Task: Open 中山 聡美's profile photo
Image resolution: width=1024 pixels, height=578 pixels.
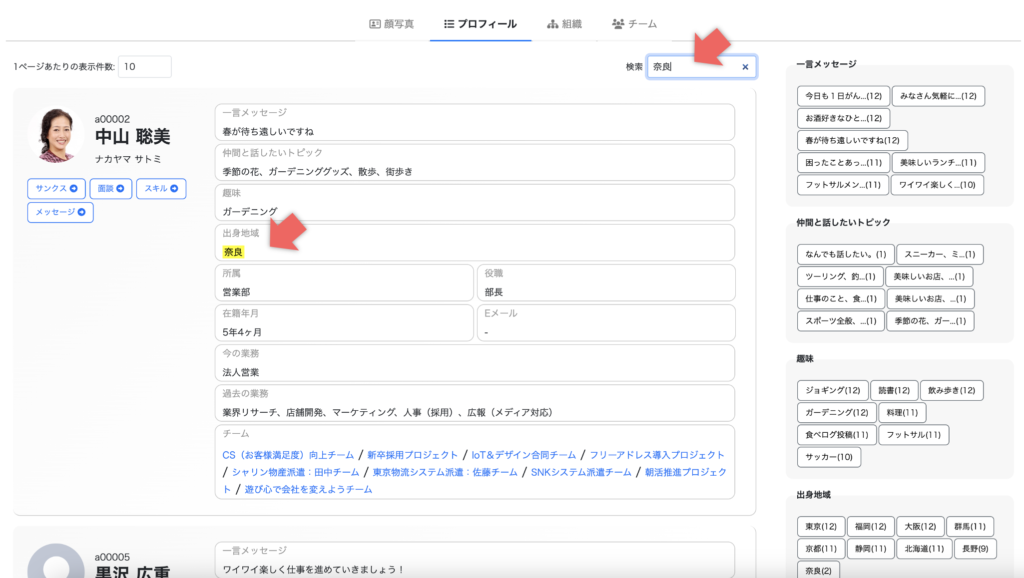Action: (x=56, y=136)
